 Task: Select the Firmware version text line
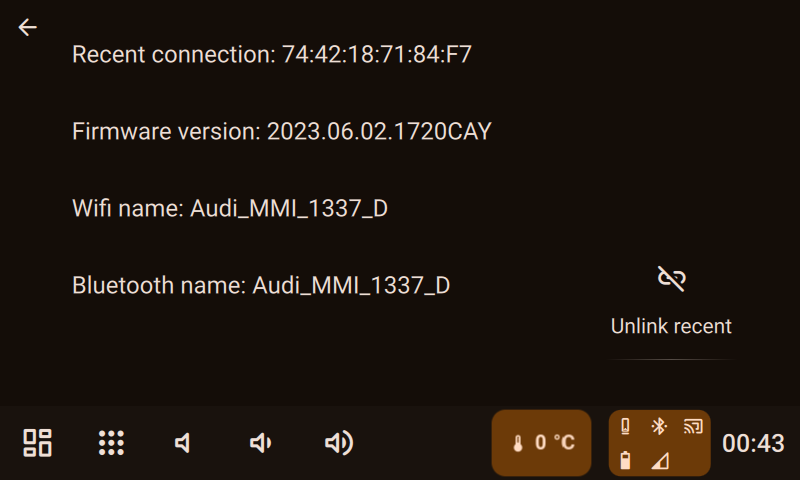(282, 131)
